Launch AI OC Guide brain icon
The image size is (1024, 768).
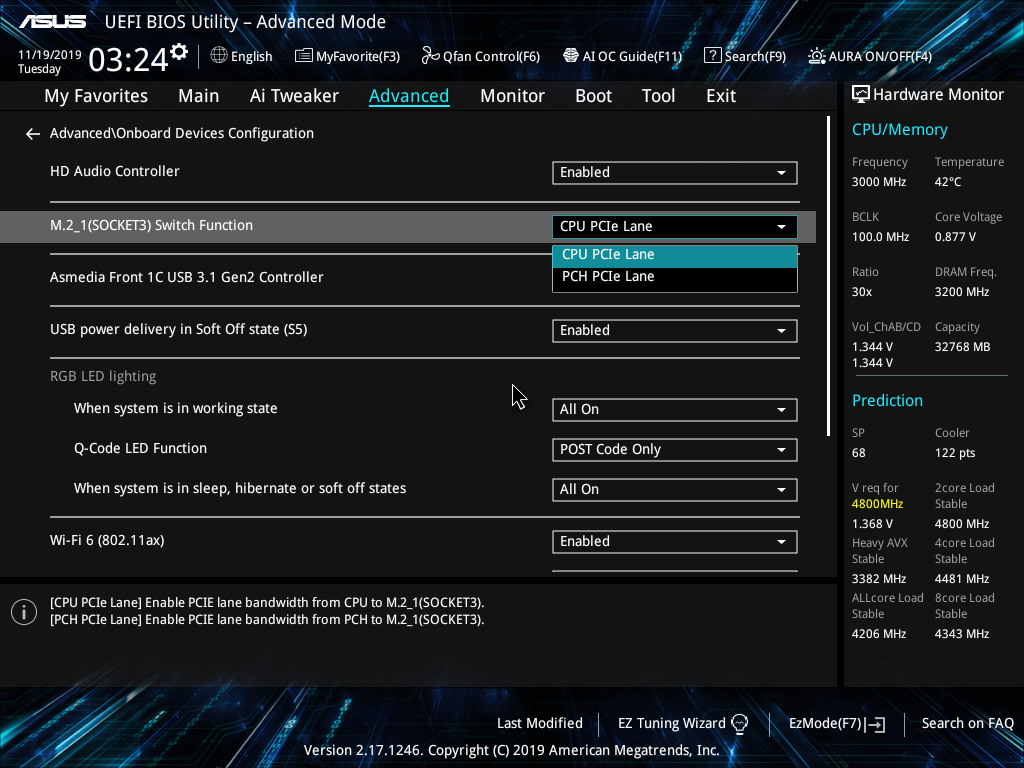tap(571, 56)
